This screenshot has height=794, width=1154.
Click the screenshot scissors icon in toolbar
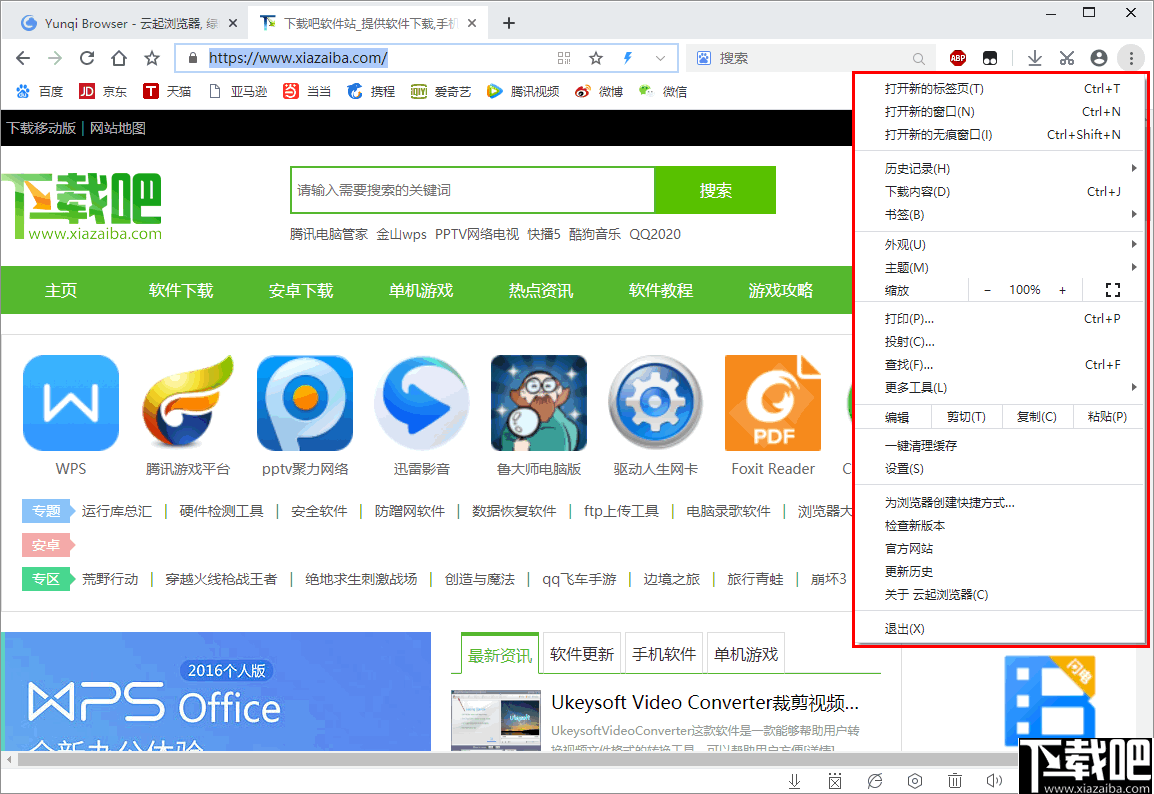1066,57
